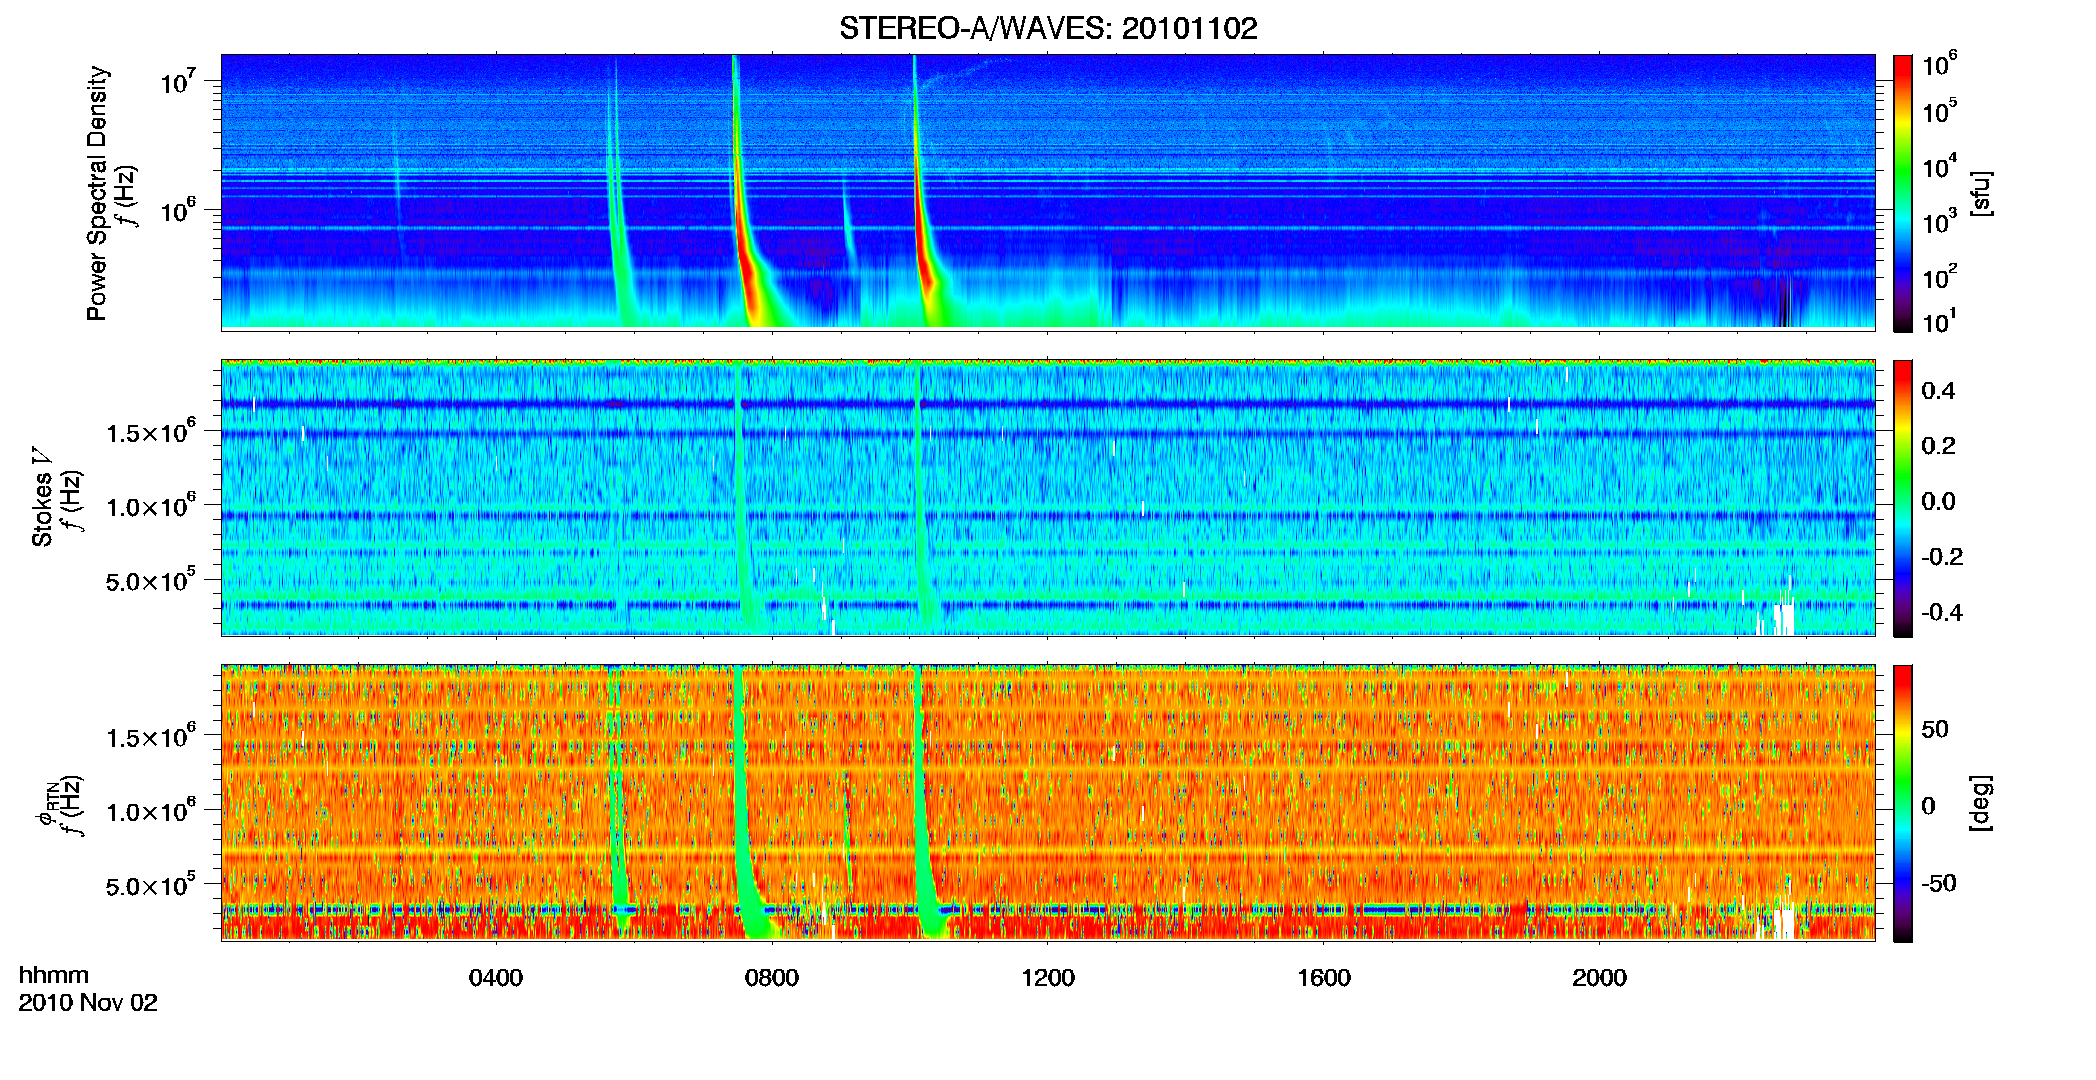
Task: Click the [deg] unit label
Action: [1981, 803]
